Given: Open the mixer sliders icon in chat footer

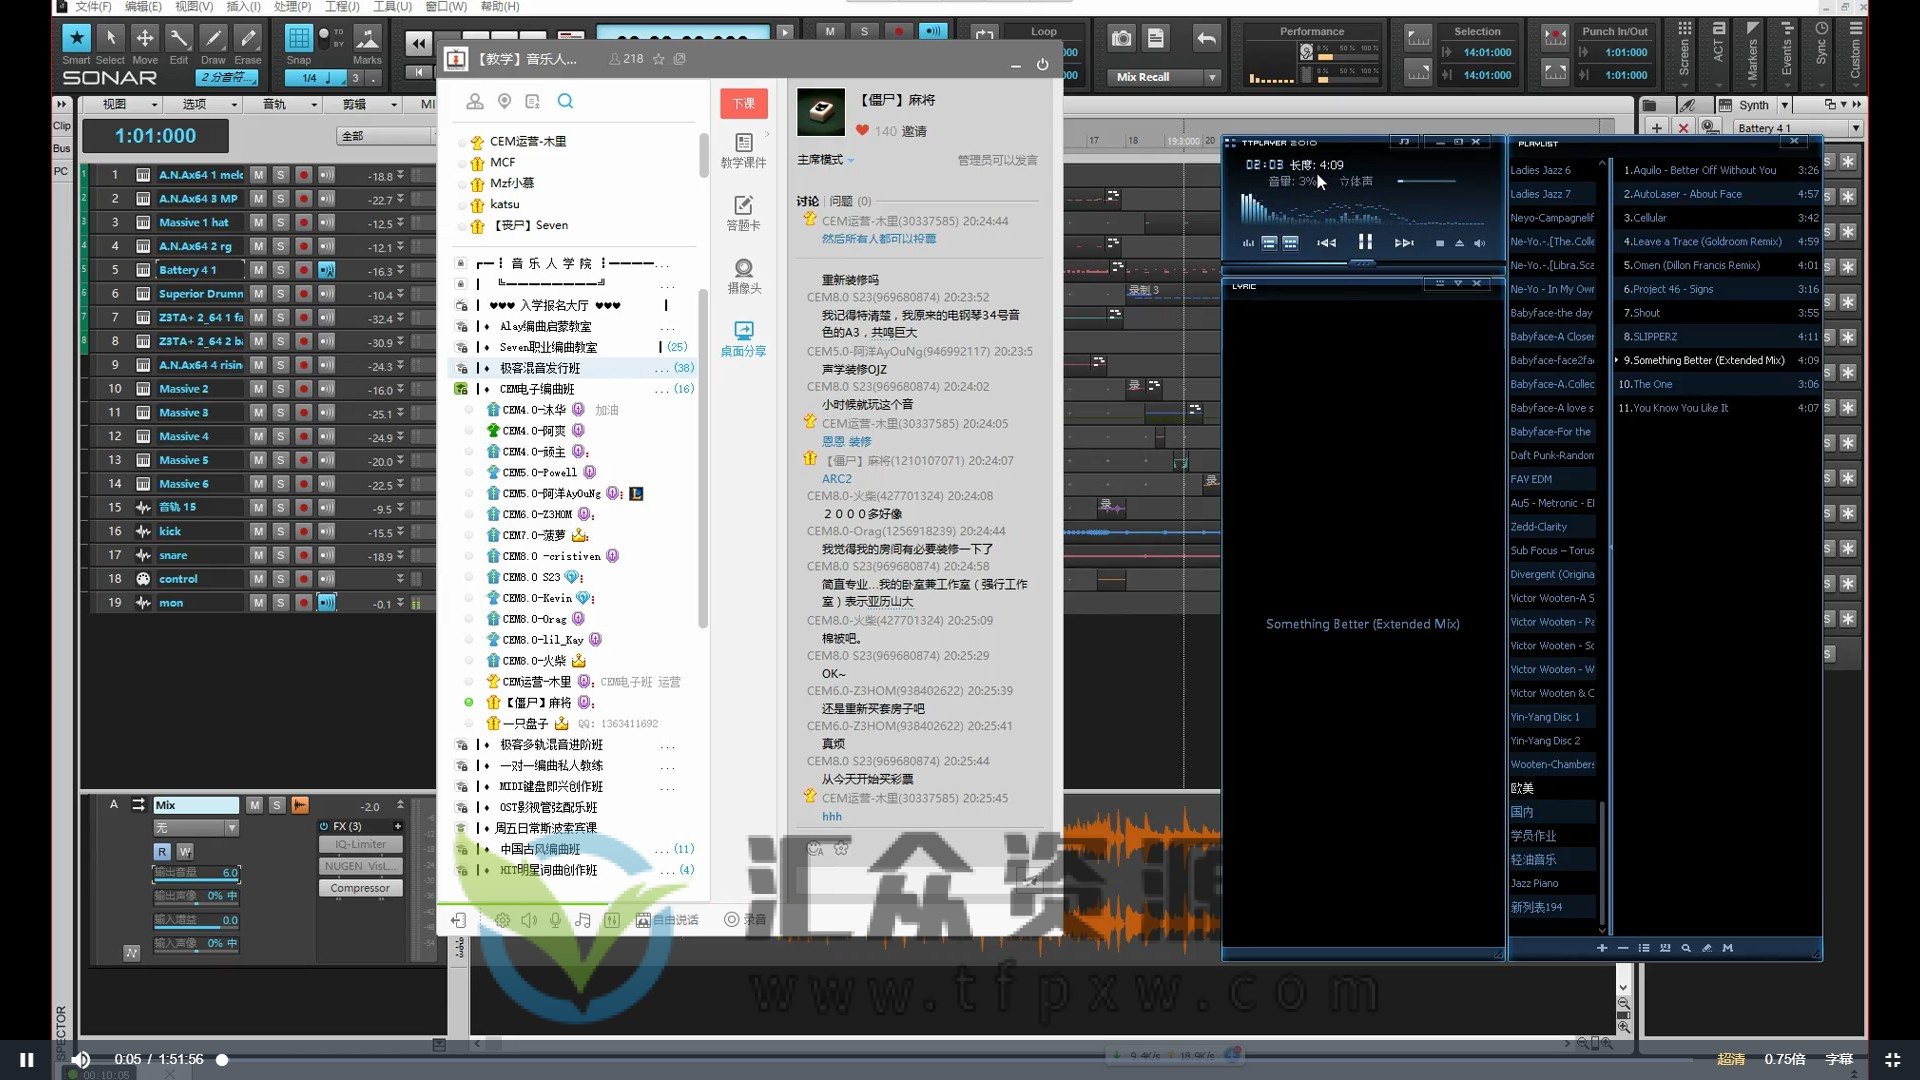Looking at the screenshot, I should coord(611,920).
